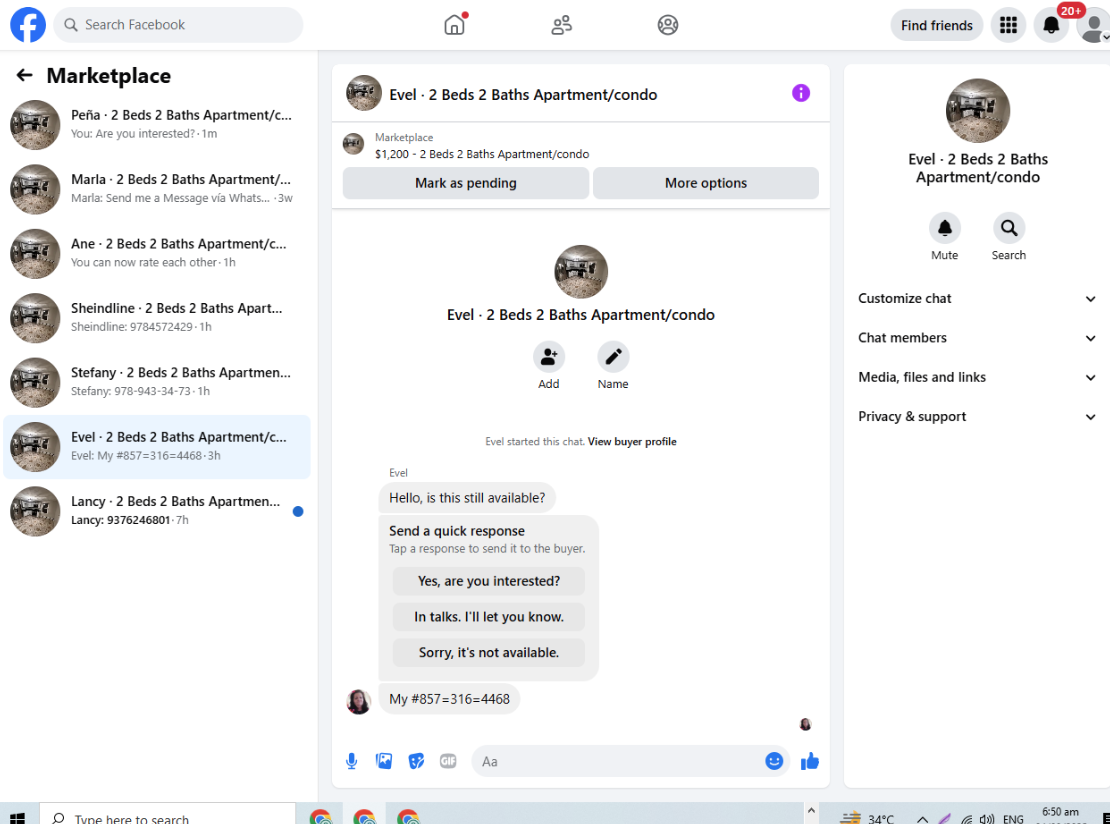Open the account profile menu
The image size is (1110, 824).
[x=1093, y=27]
